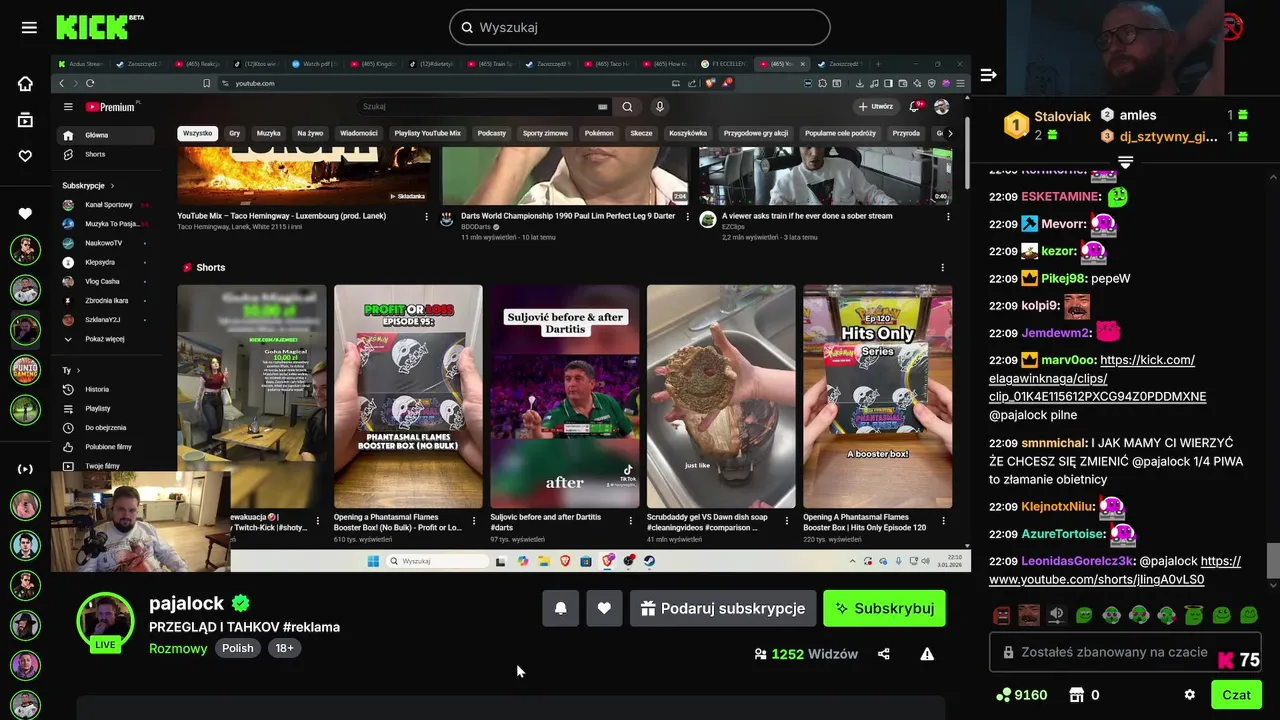This screenshot has height=720, width=1280.
Task: Open the YouTube shorts link from LeonidasGorelcz3k
Action: pos(1115,570)
